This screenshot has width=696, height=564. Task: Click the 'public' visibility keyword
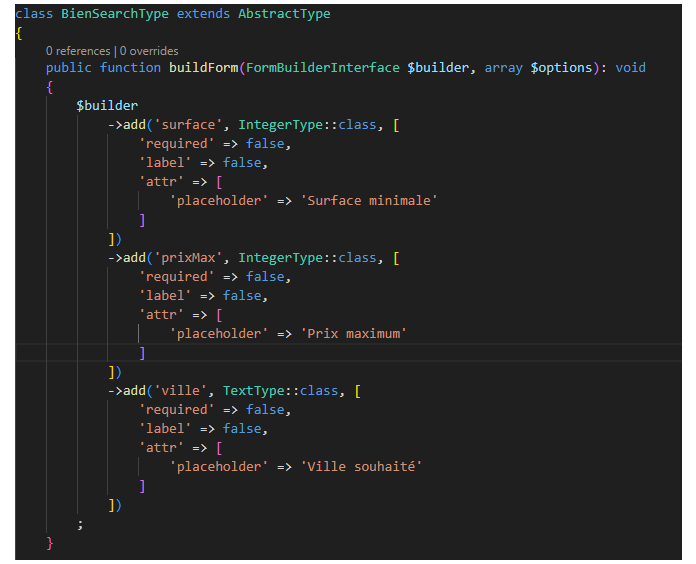coord(68,67)
